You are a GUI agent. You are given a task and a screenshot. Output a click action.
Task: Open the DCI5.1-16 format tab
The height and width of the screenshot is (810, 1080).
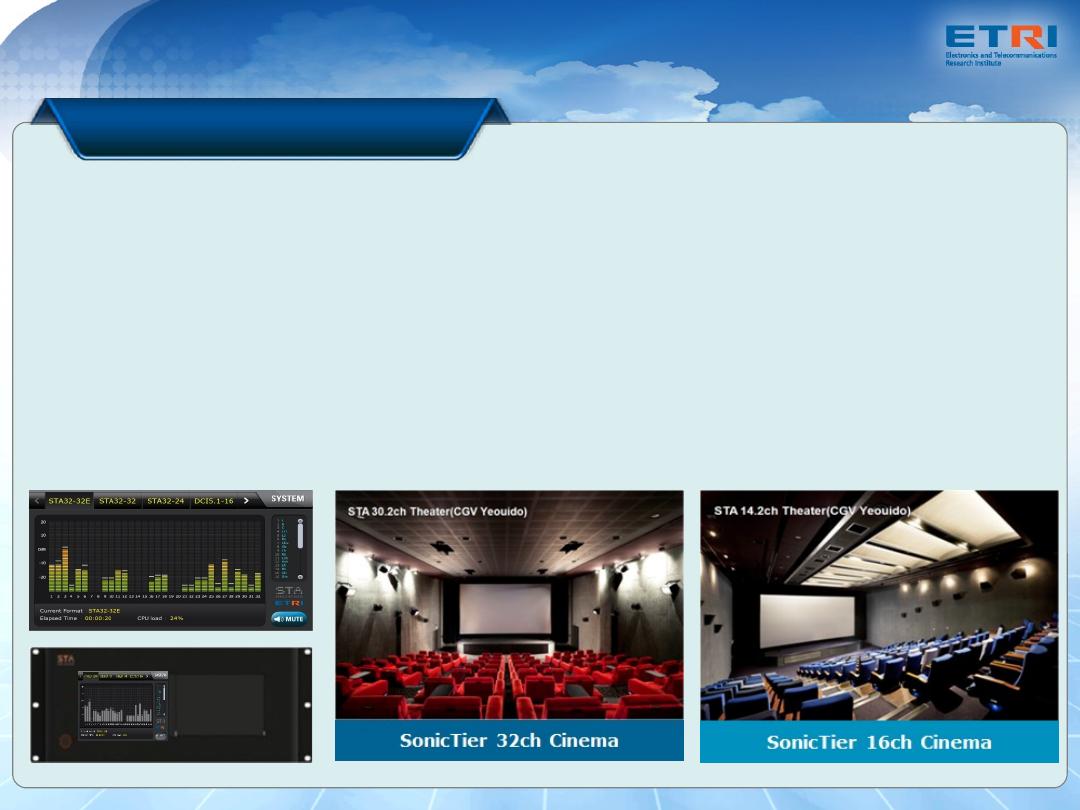tap(214, 501)
